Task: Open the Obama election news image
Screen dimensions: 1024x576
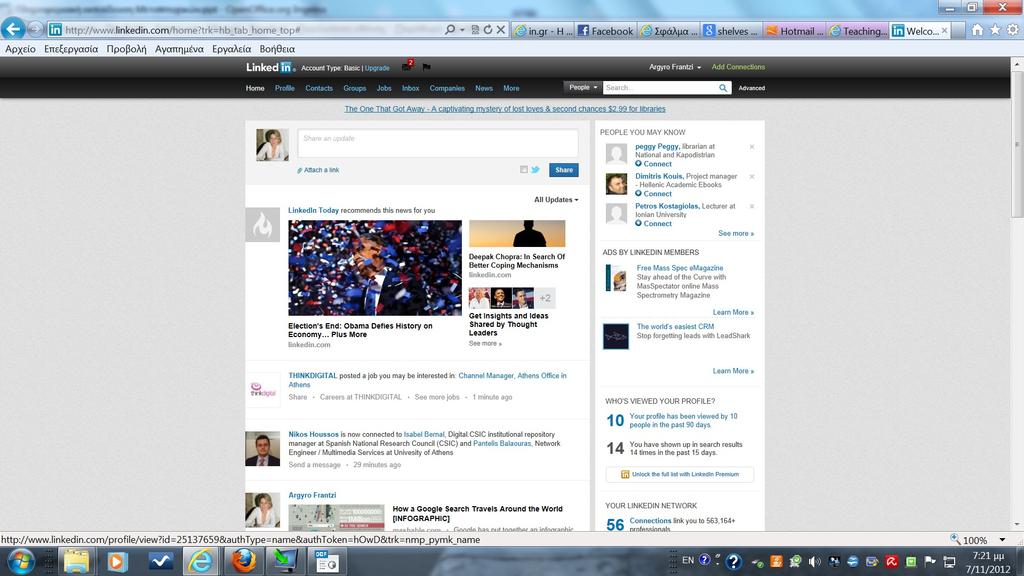Action: click(375, 268)
